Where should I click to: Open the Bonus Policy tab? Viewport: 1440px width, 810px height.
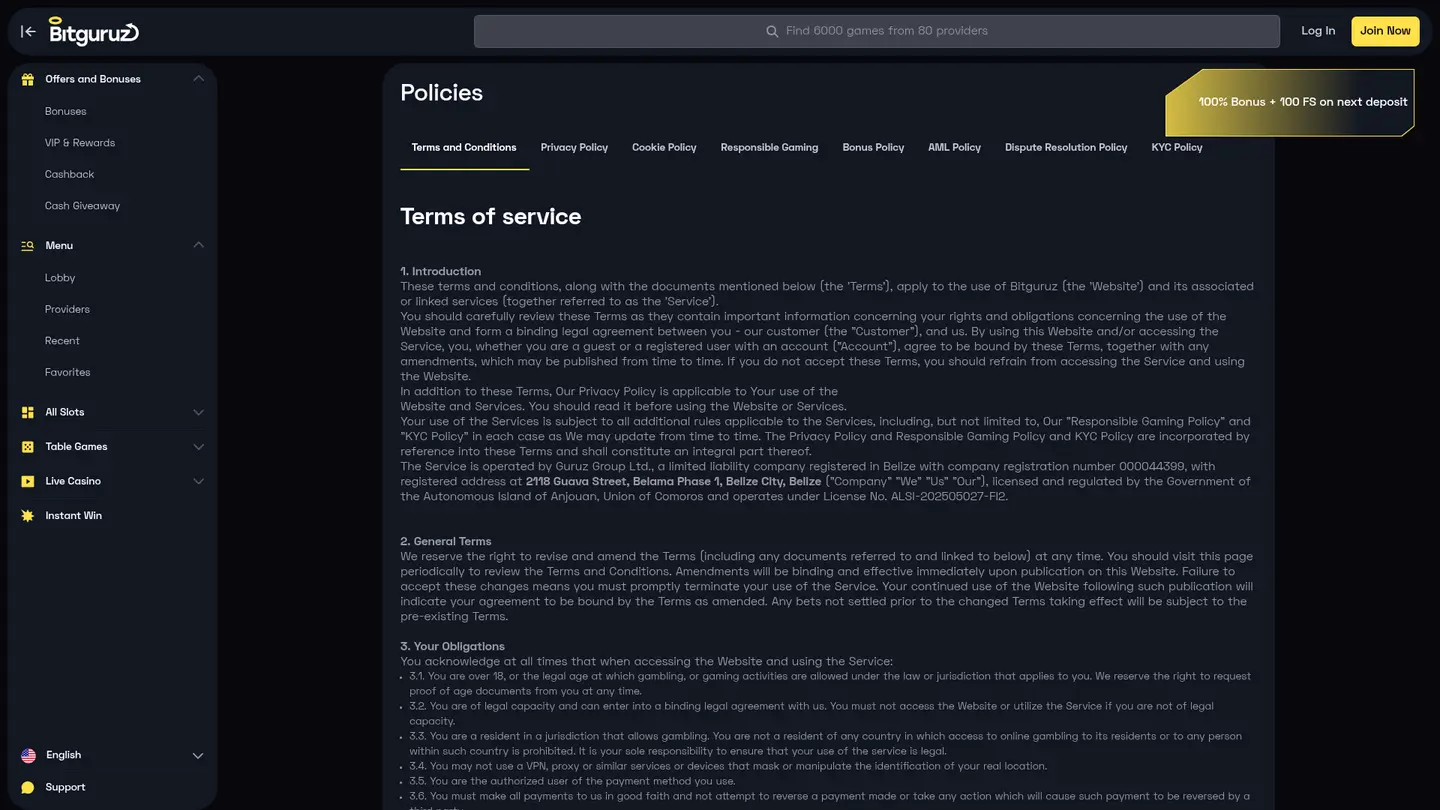873,148
